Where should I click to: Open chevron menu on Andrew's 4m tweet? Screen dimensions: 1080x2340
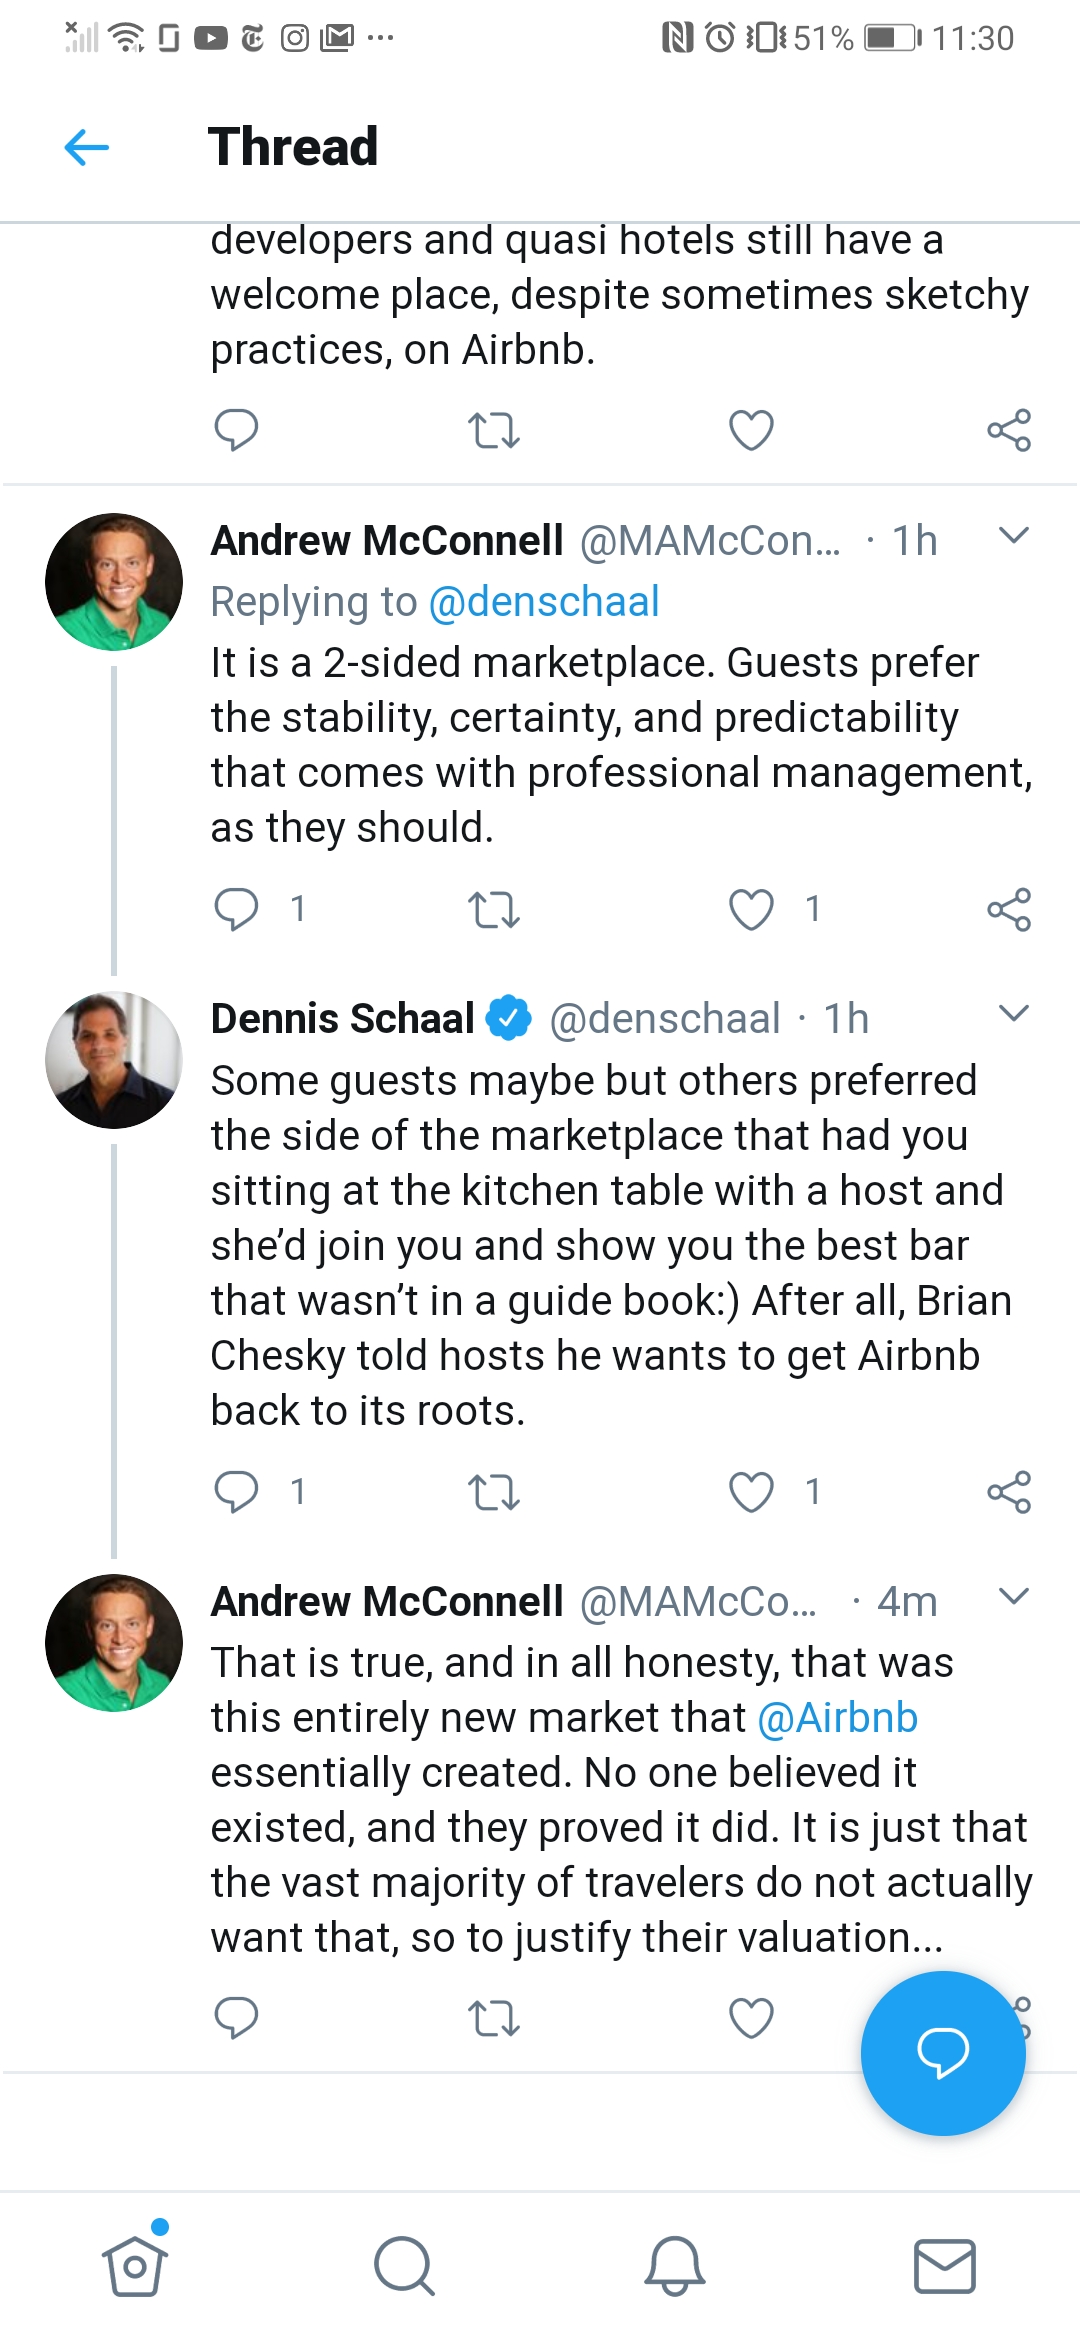[1013, 1596]
